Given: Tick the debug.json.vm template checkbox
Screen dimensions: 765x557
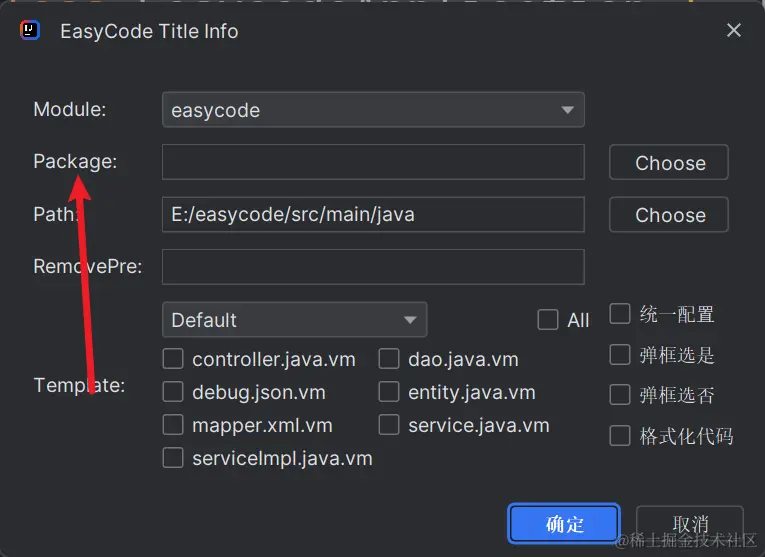Looking at the screenshot, I should (173, 392).
